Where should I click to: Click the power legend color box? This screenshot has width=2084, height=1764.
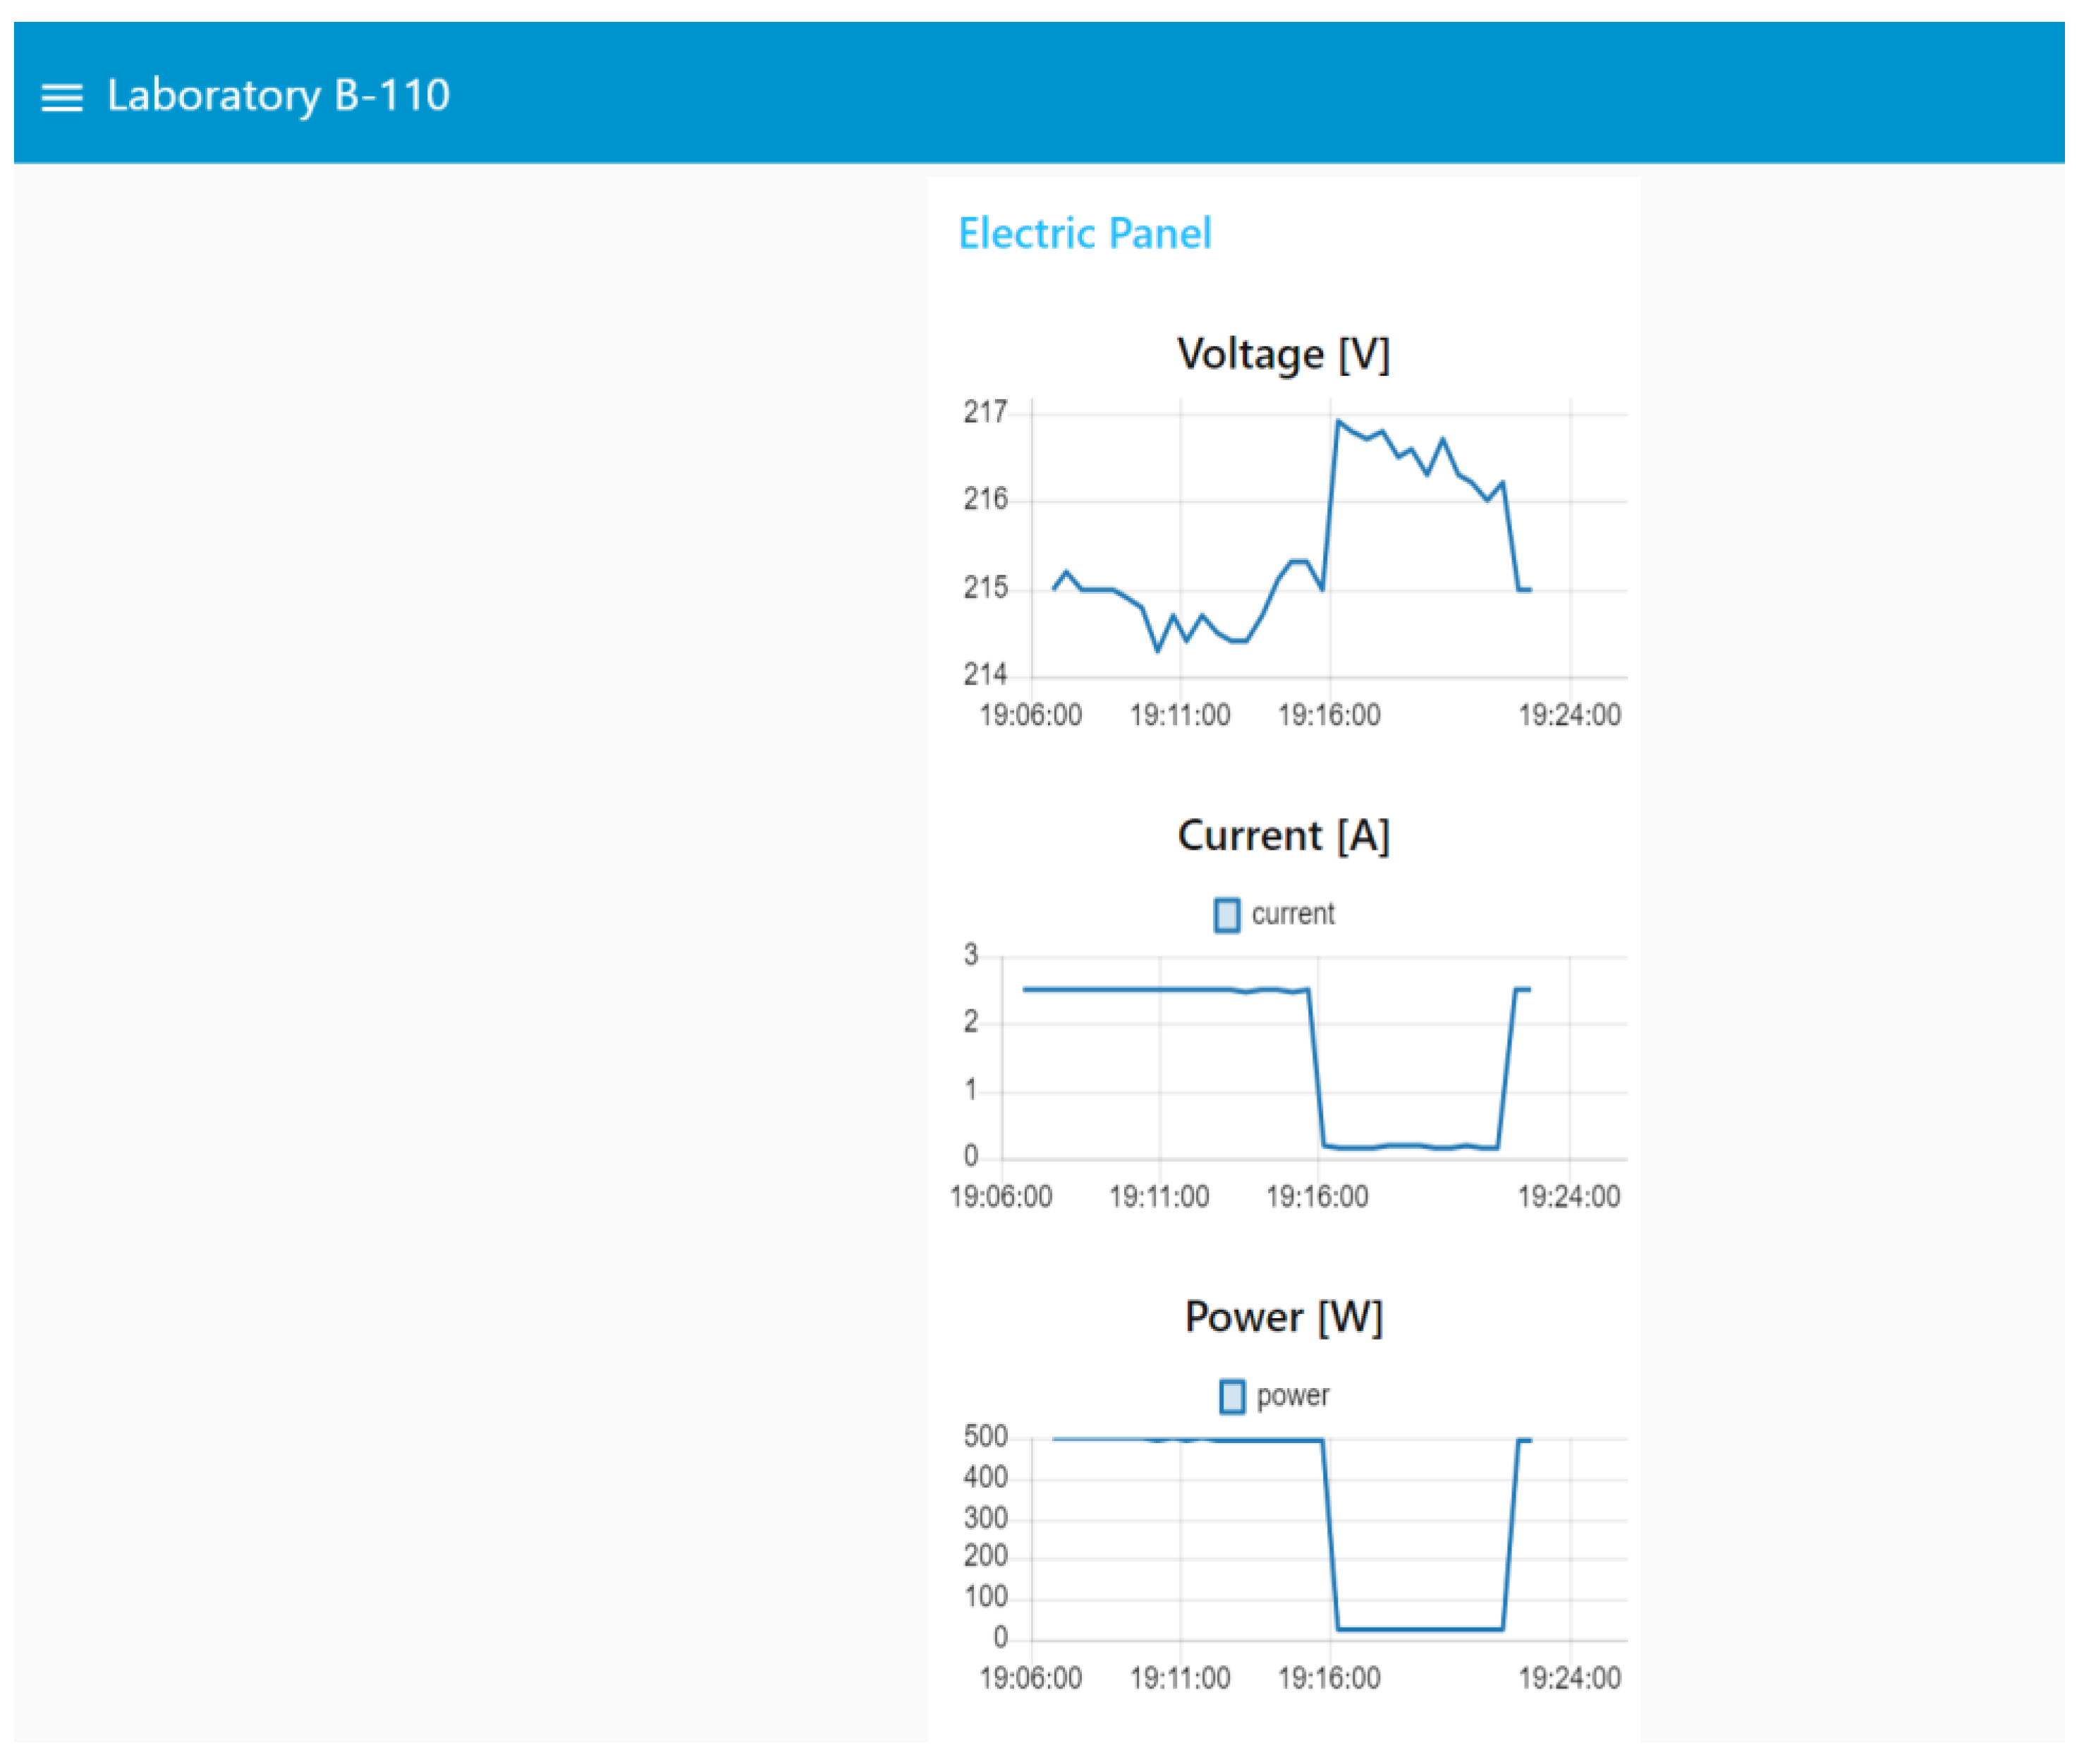(1231, 1395)
